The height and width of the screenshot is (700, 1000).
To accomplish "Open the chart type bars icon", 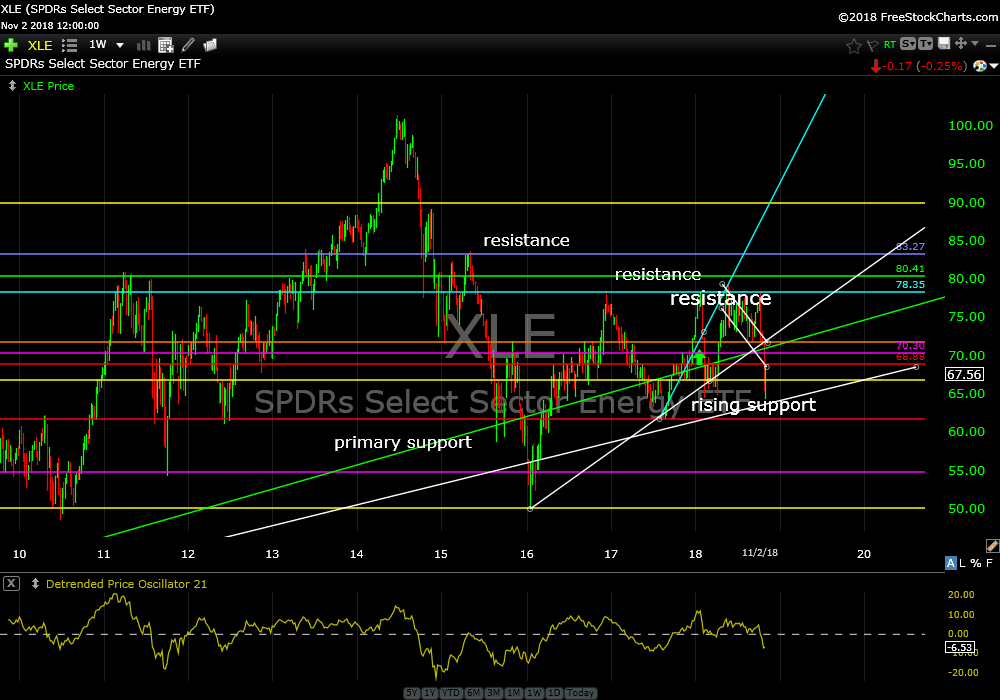I will pyautogui.click(x=143, y=45).
